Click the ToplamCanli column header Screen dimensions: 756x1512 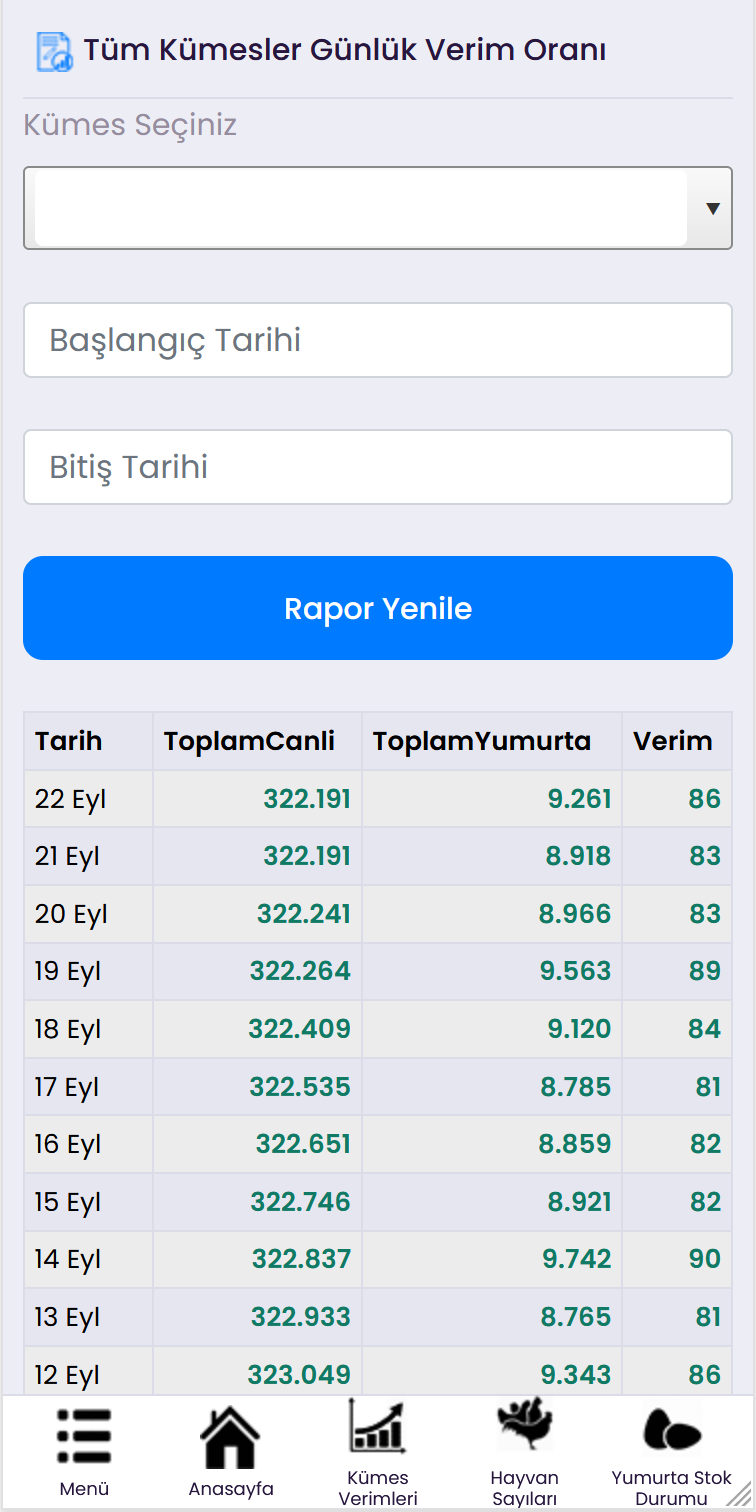tap(249, 741)
